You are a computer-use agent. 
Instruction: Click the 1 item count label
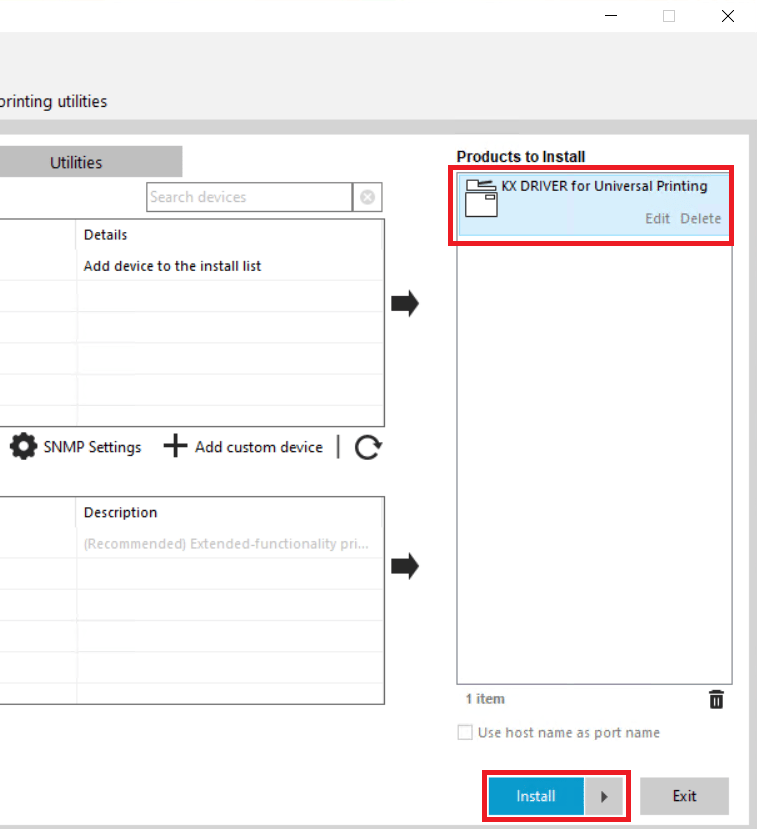click(485, 699)
